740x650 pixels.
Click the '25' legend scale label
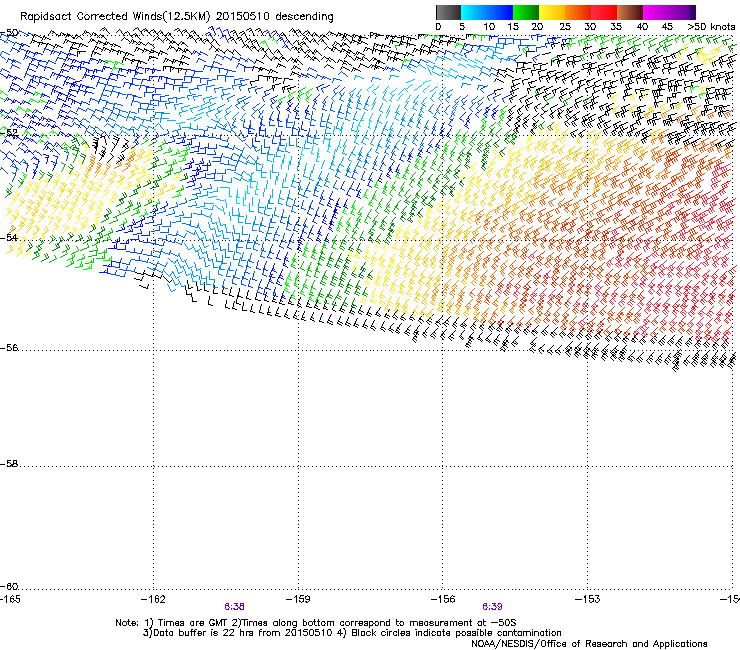click(565, 27)
